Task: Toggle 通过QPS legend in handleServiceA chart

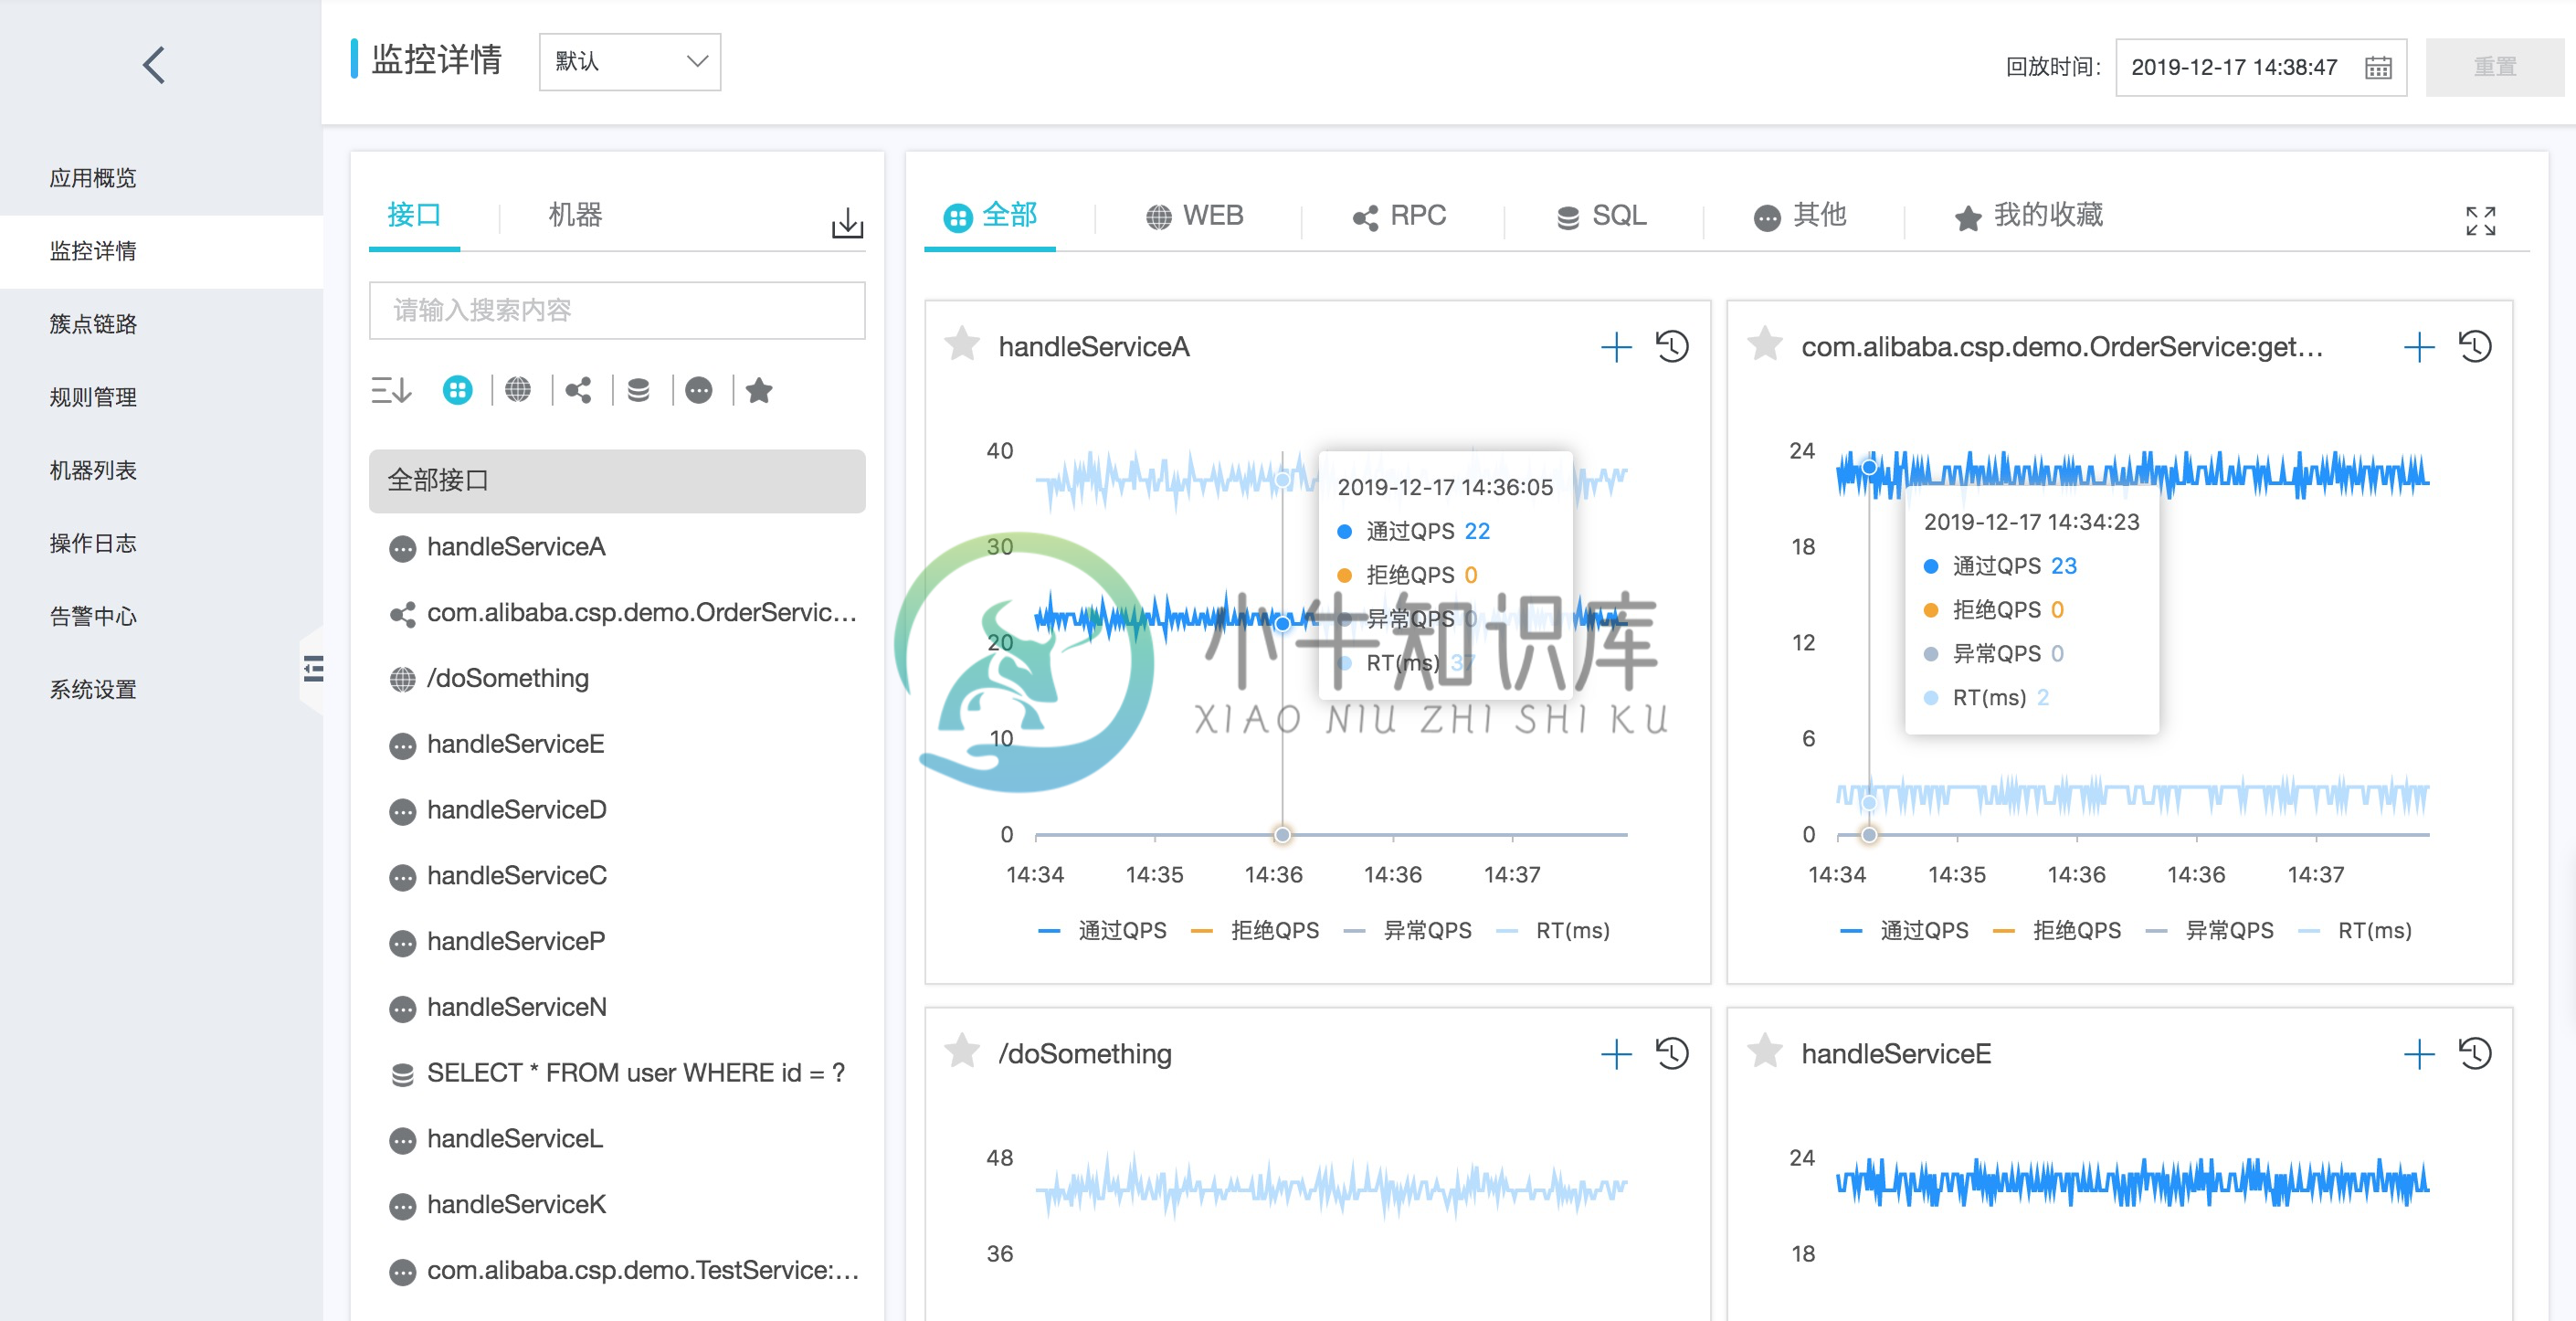Action: (x=1102, y=930)
